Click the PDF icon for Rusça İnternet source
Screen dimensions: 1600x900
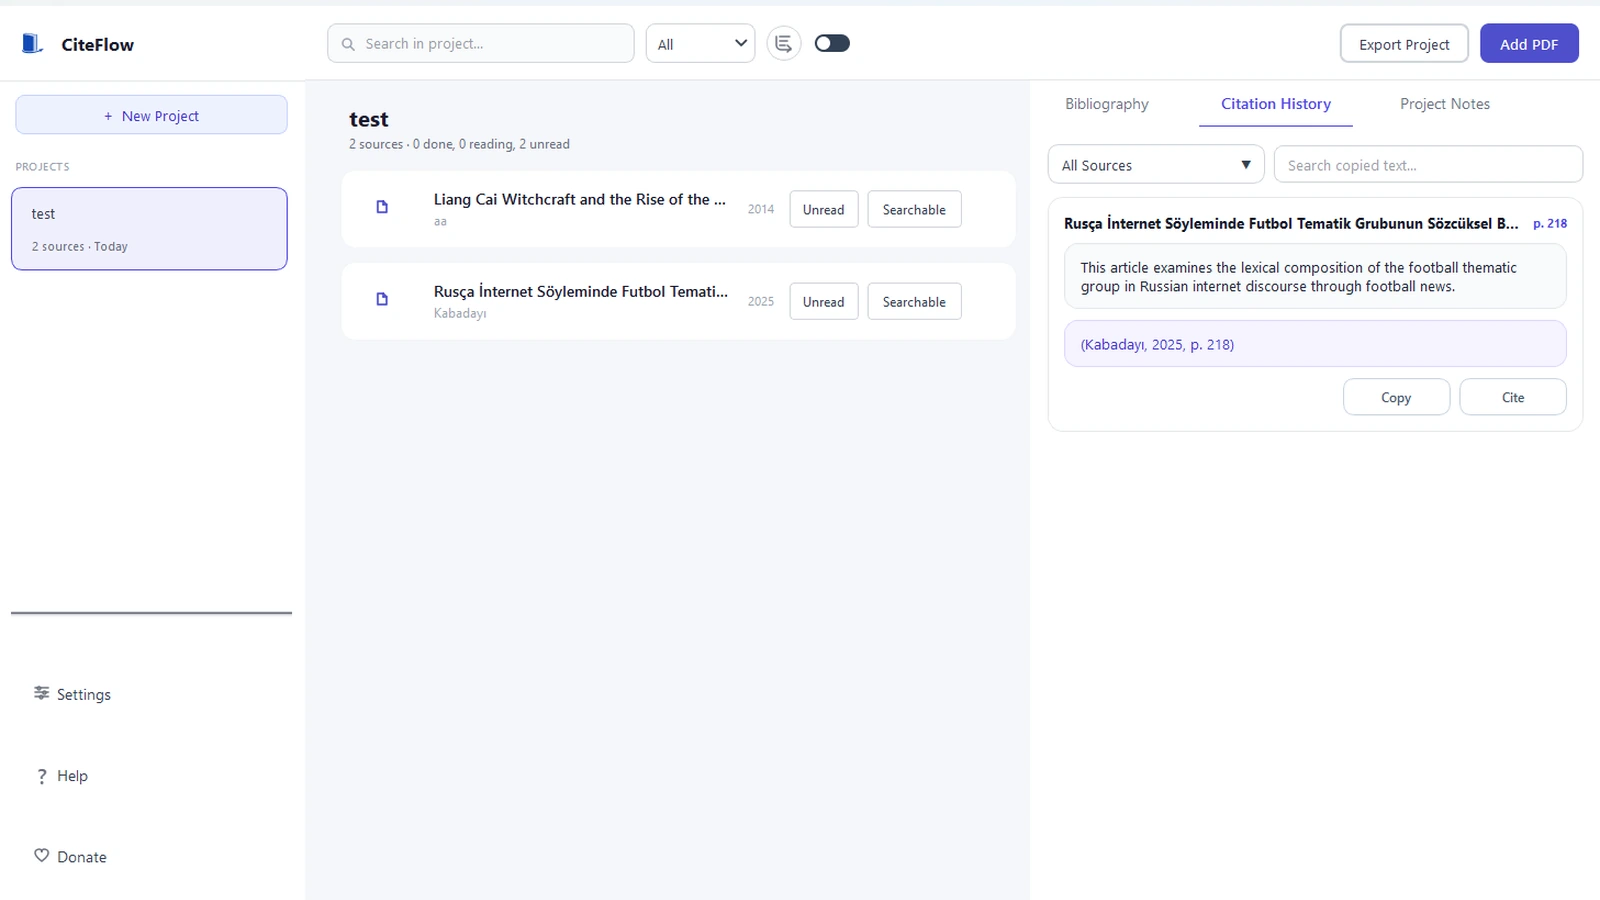(382, 299)
